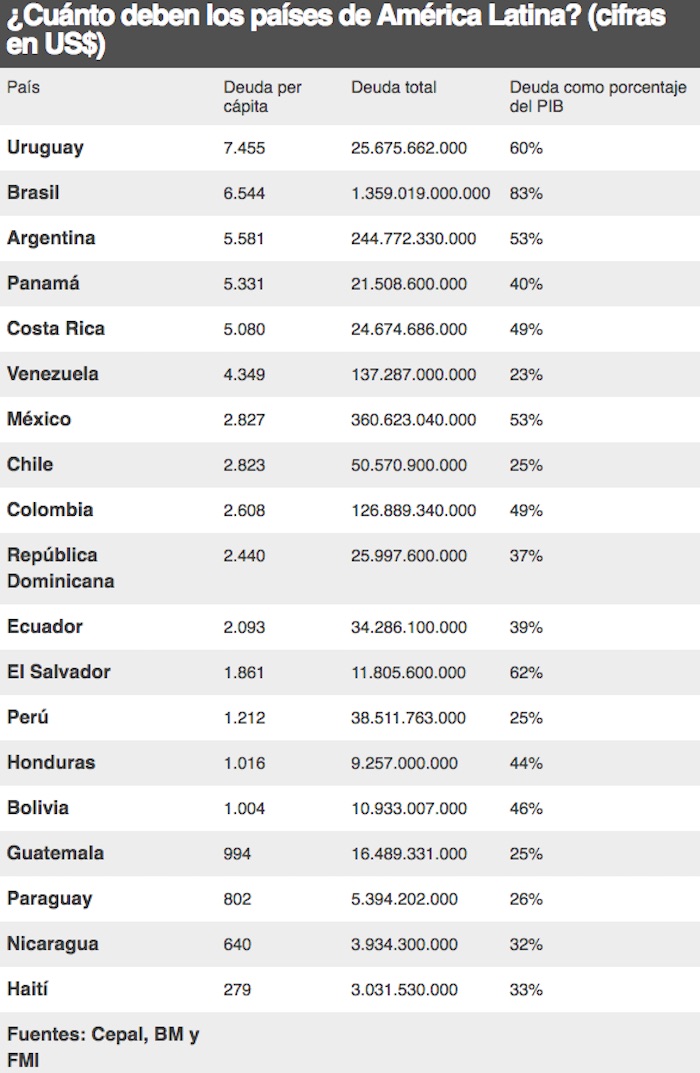
Task: Click Venezuela's total debt value 137.287.000.000
Action: [x=414, y=374]
